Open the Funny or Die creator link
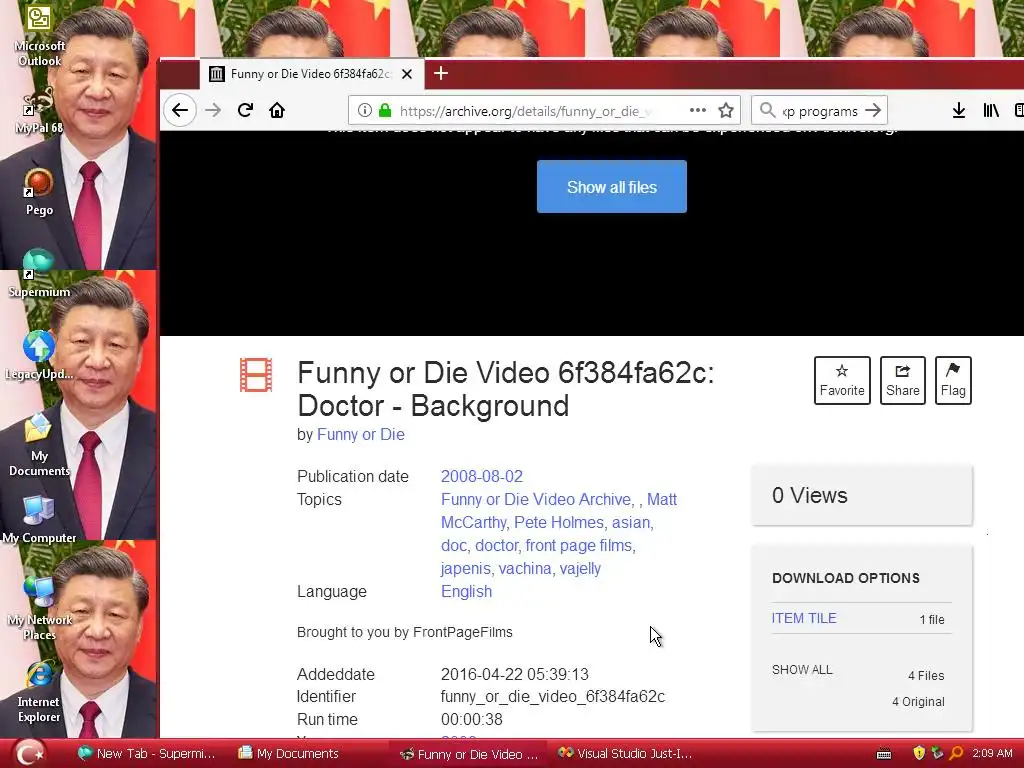Screen dimensions: 1024x768 click(360, 434)
